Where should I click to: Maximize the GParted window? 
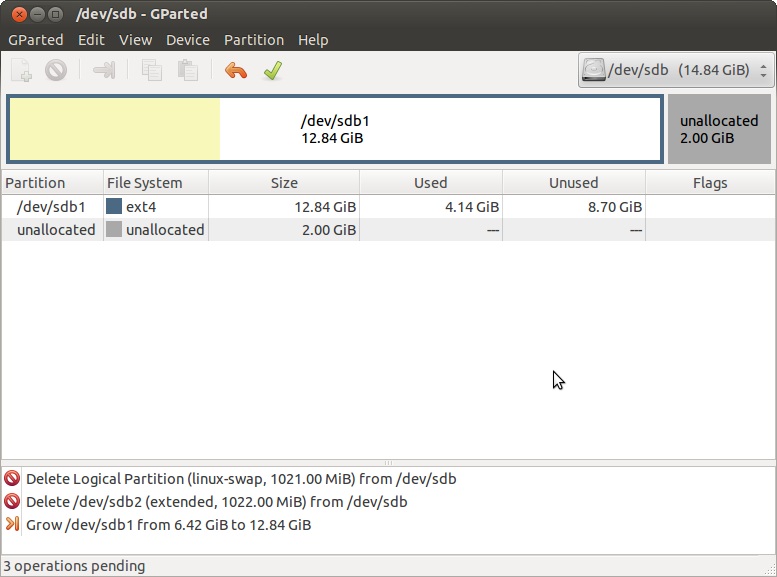56,14
